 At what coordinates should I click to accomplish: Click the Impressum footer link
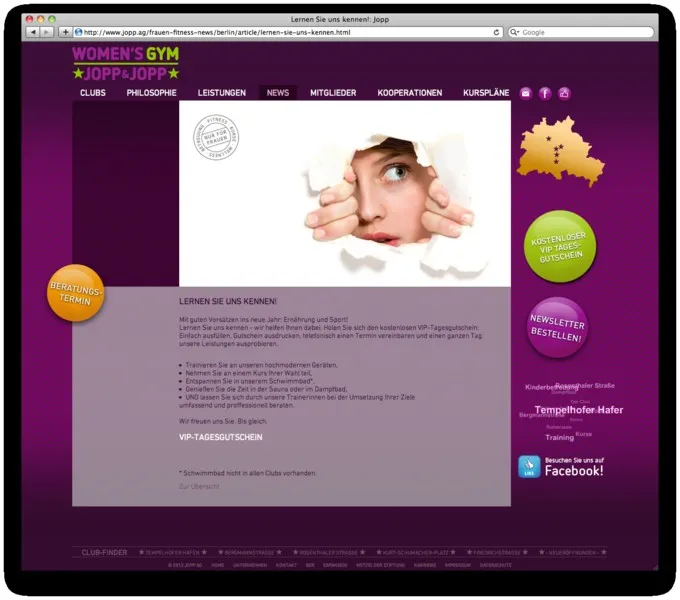coord(458,565)
